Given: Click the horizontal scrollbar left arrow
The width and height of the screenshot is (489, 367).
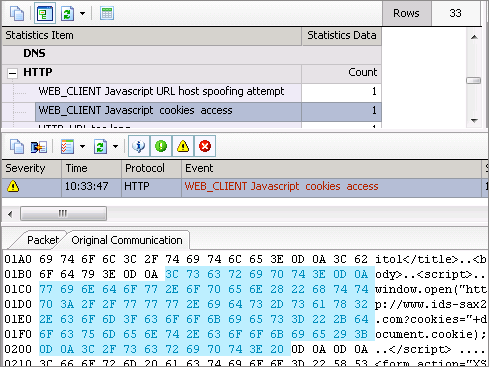Looking at the screenshot, I should (x=10, y=214).
